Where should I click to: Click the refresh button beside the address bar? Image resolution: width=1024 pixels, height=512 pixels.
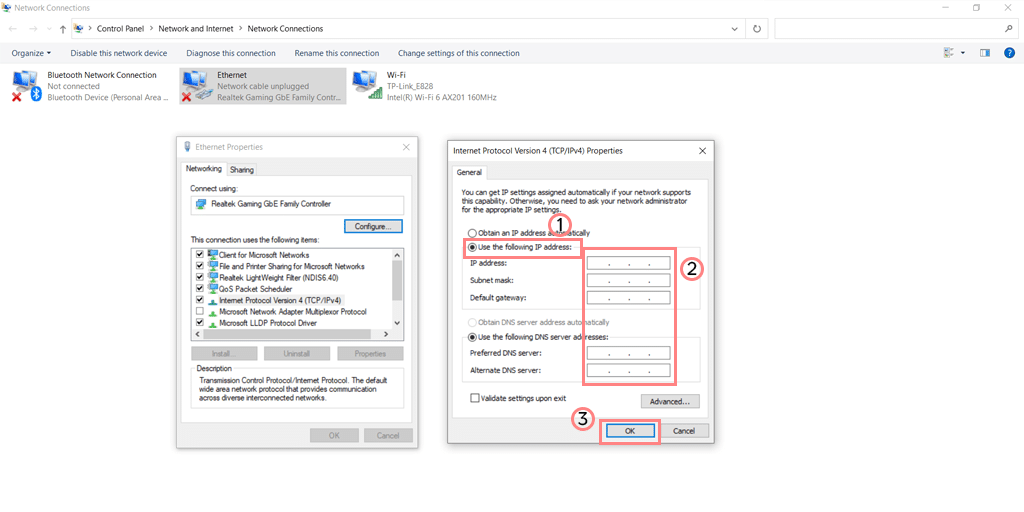tap(757, 29)
